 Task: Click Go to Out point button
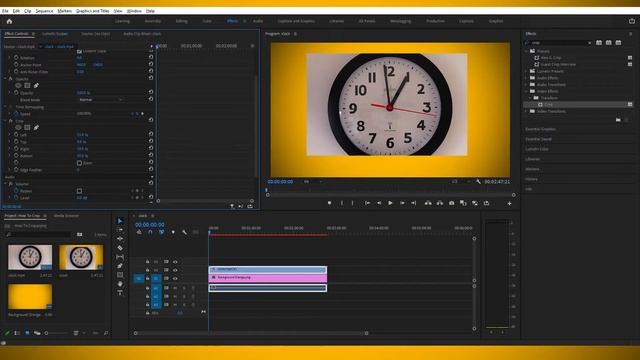(413, 203)
